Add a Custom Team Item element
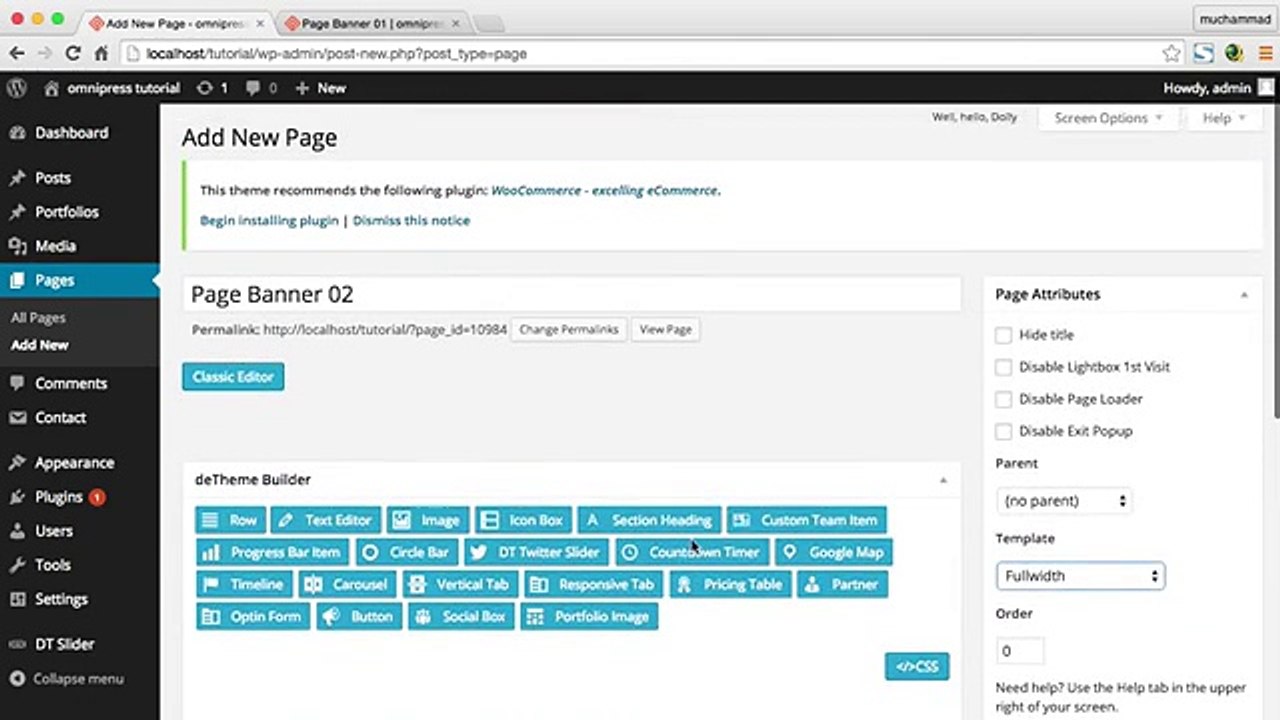Viewport: 1280px width, 720px height. click(x=806, y=520)
